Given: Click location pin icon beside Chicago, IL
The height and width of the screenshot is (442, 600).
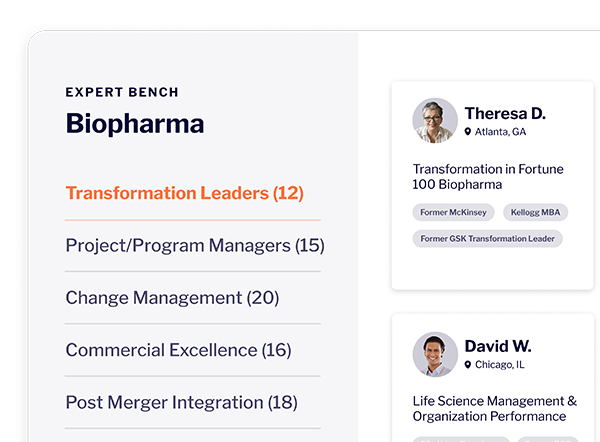Looking at the screenshot, I should pos(468,365).
